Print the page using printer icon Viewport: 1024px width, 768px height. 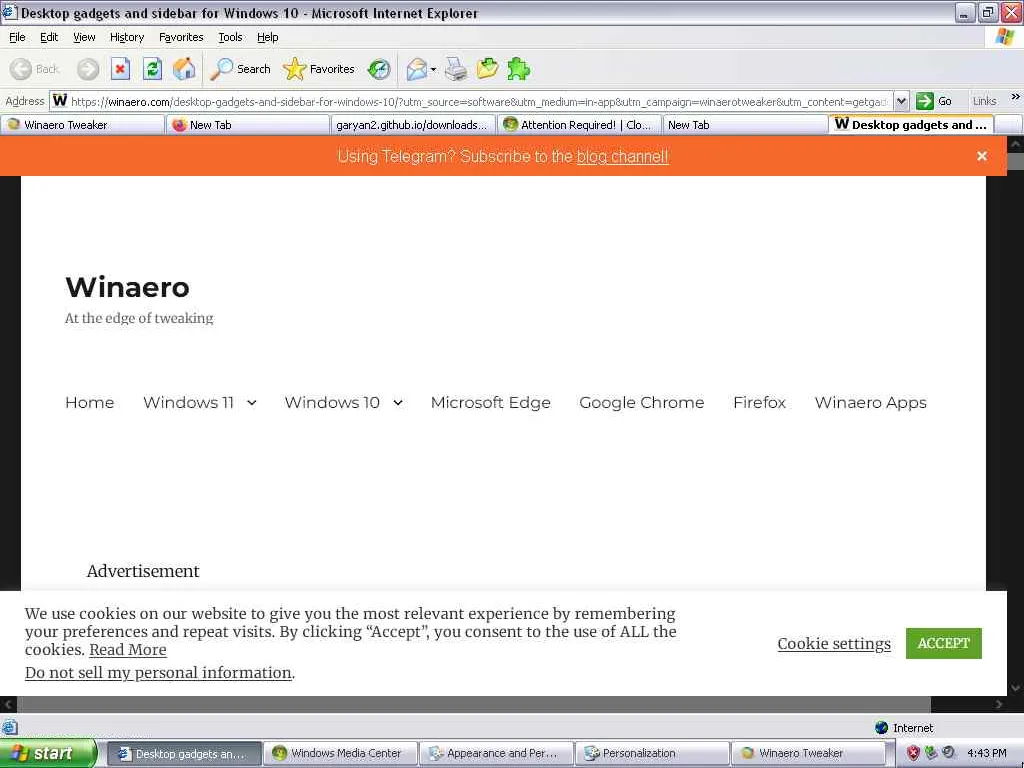click(456, 69)
